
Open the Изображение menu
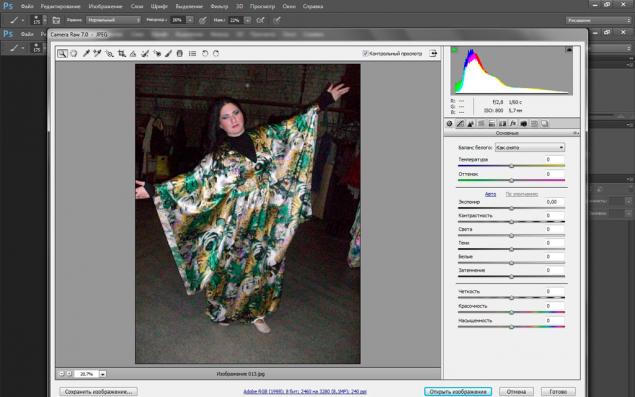click(105, 6)
